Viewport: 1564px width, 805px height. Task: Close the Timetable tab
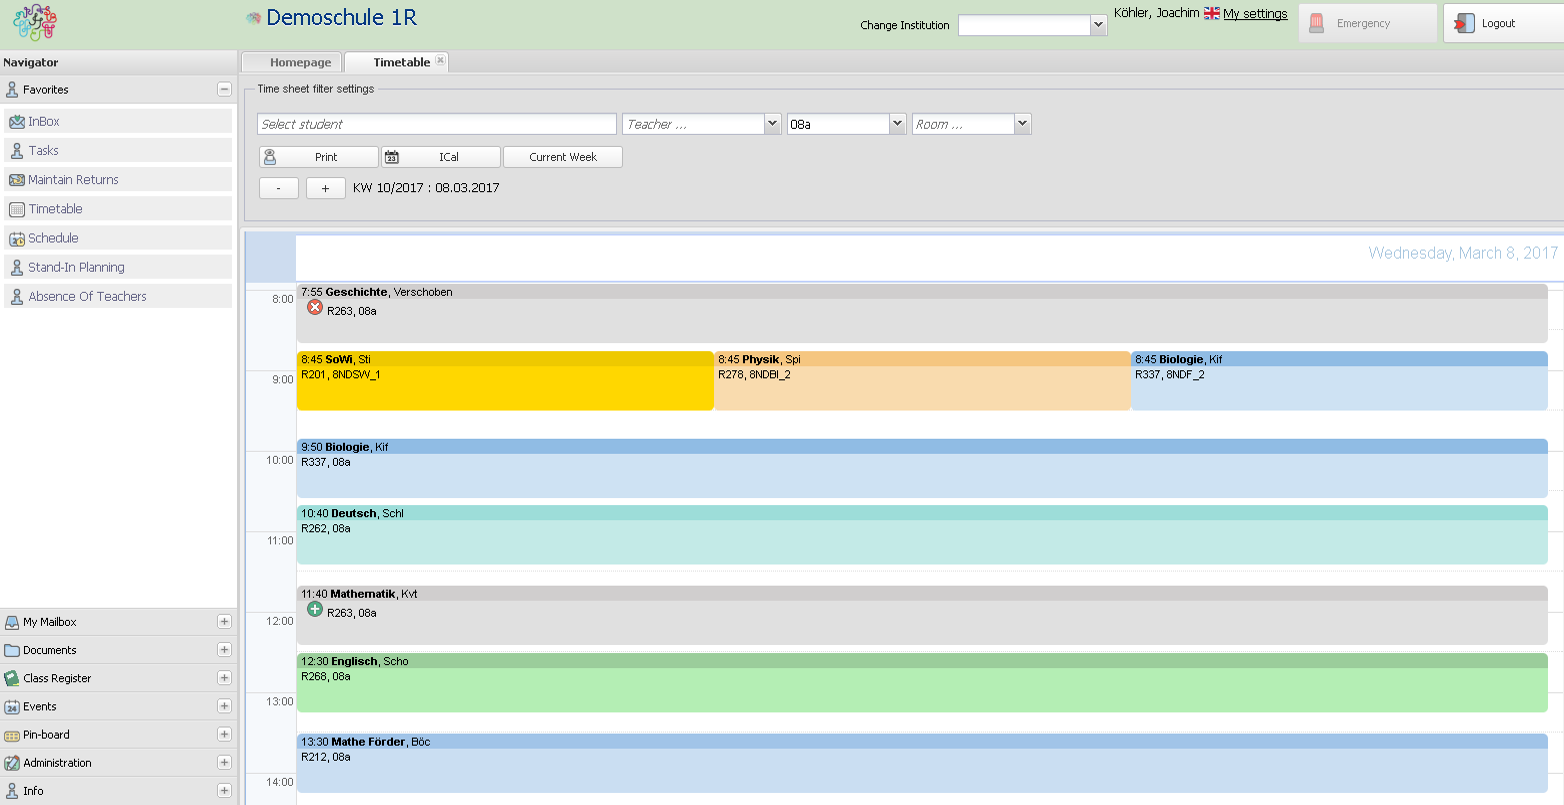(440, 61)
